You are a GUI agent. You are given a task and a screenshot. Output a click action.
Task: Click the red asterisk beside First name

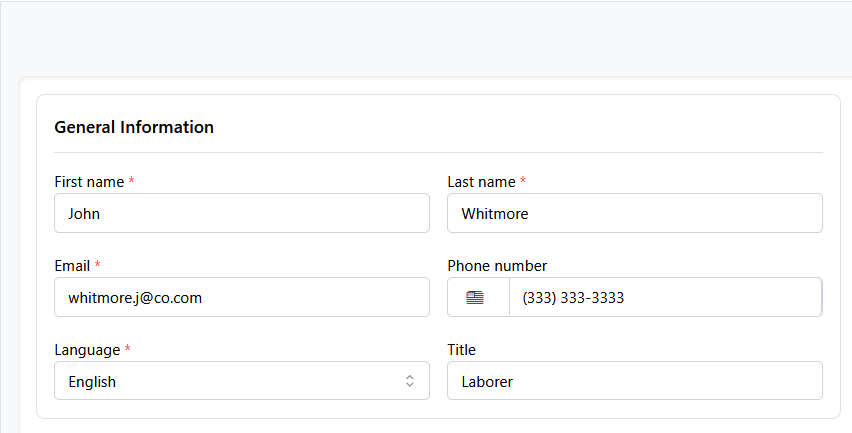[x=131, y=182]
